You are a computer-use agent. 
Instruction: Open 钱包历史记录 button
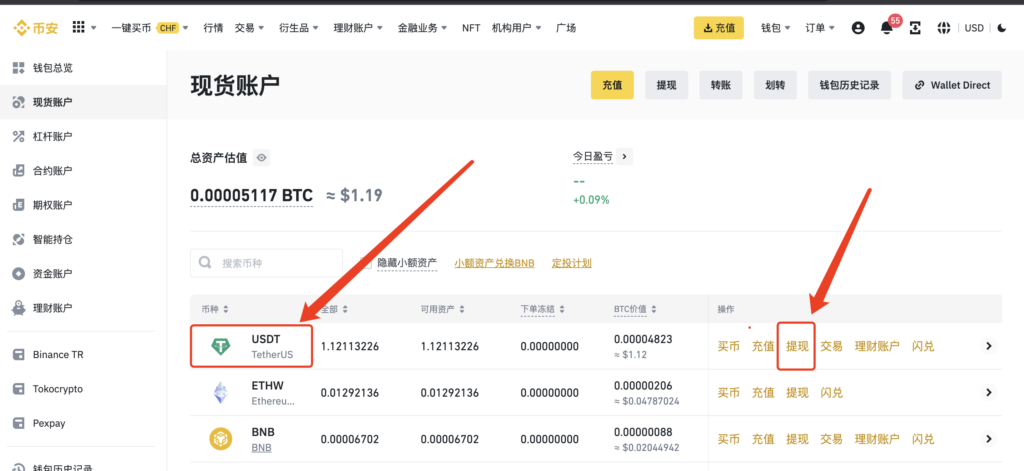(849, 85)
